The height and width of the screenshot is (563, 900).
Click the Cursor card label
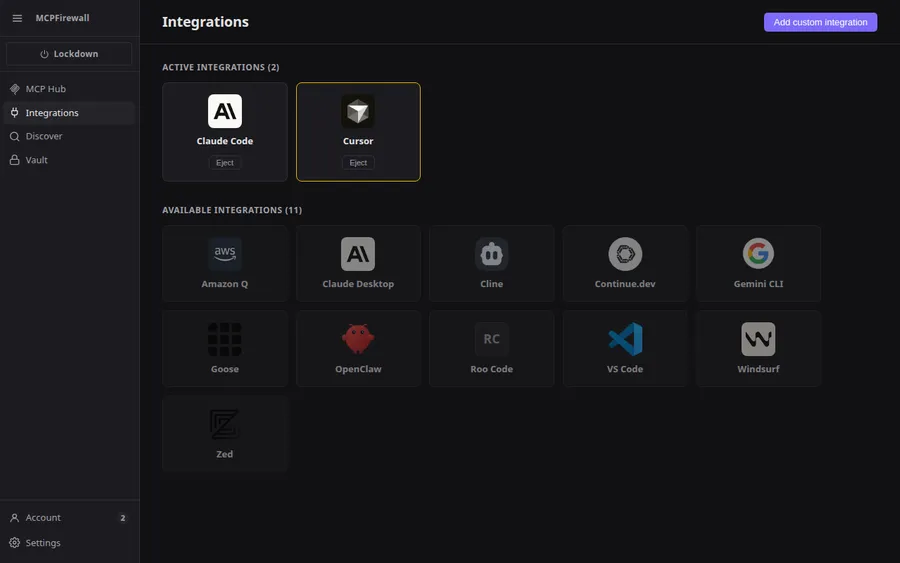[358, 141]
